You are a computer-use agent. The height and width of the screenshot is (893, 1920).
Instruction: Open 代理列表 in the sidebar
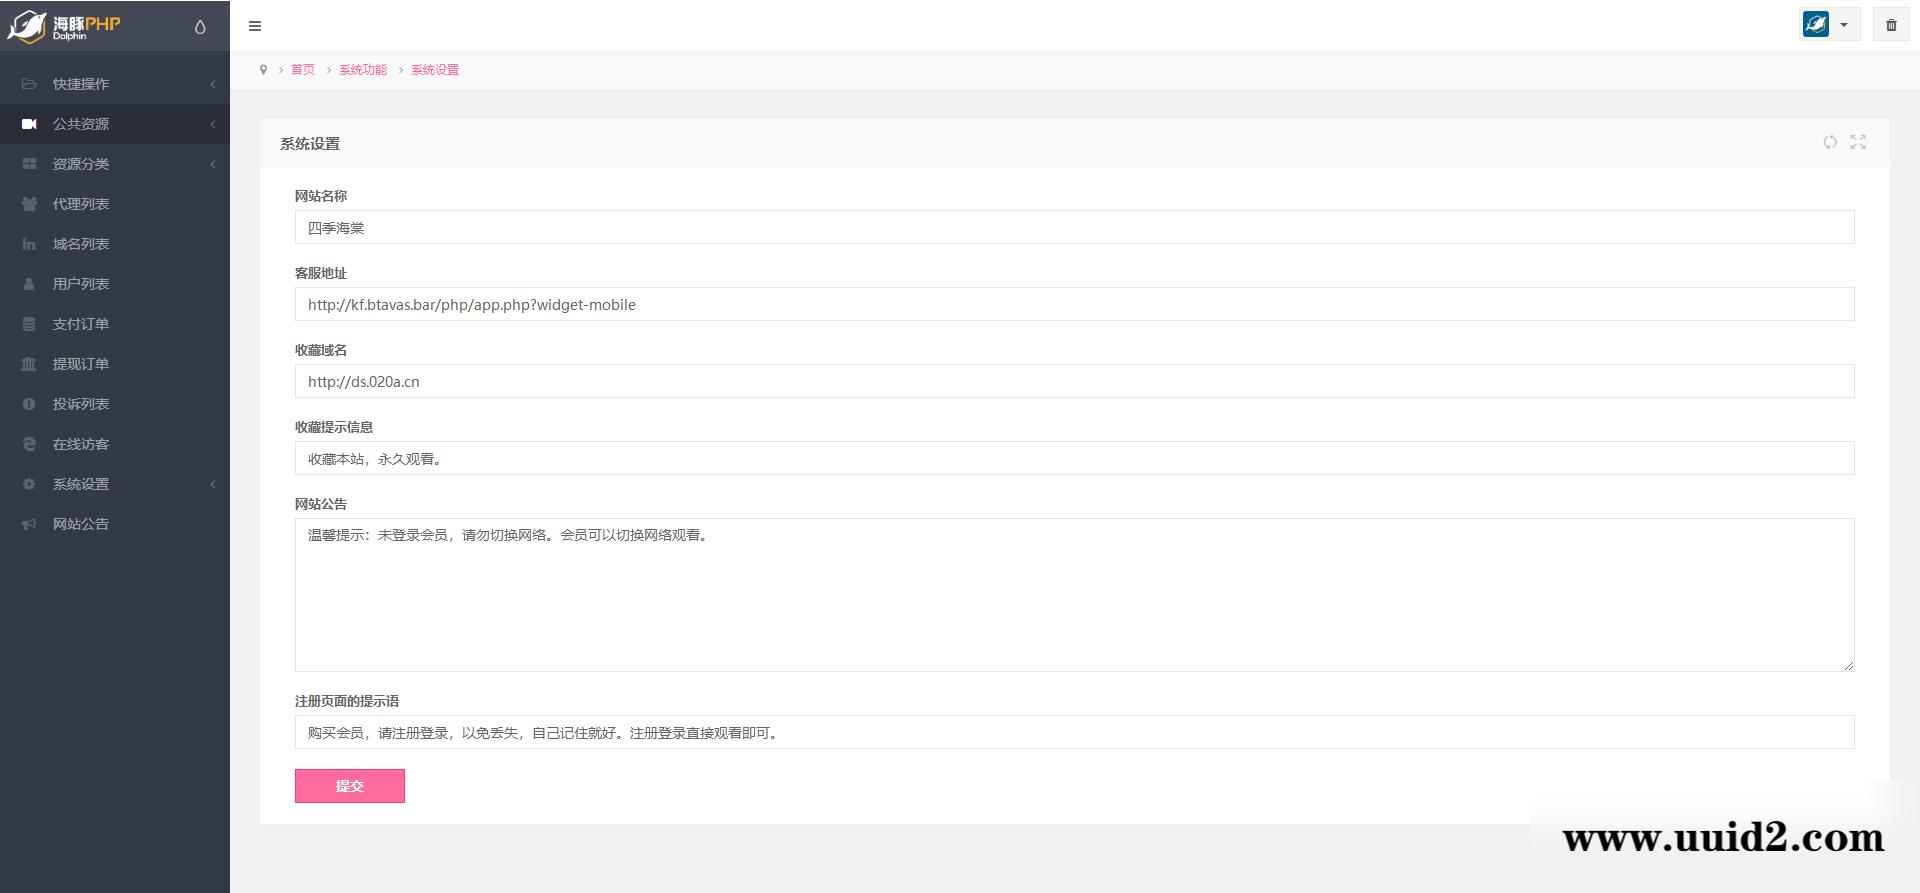pyautogui.click(x=81, y=204)
